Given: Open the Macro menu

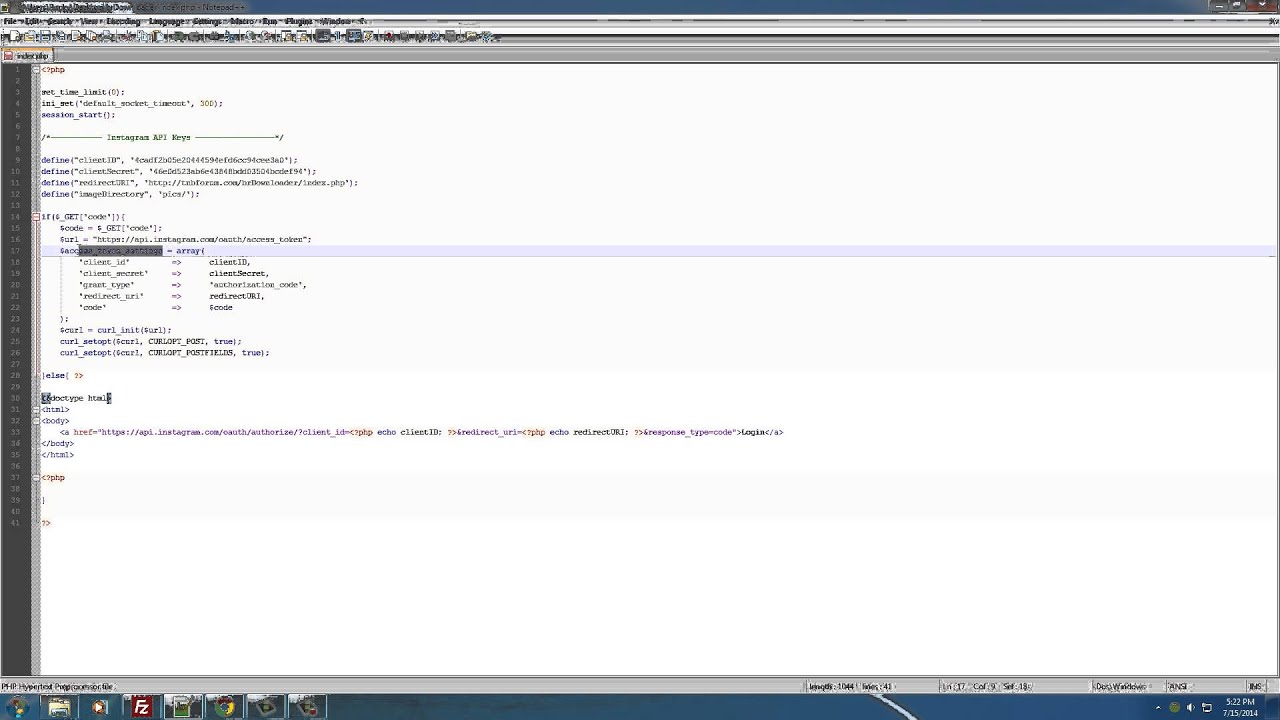Looking at the screenshot, I should tap(241, 21).
